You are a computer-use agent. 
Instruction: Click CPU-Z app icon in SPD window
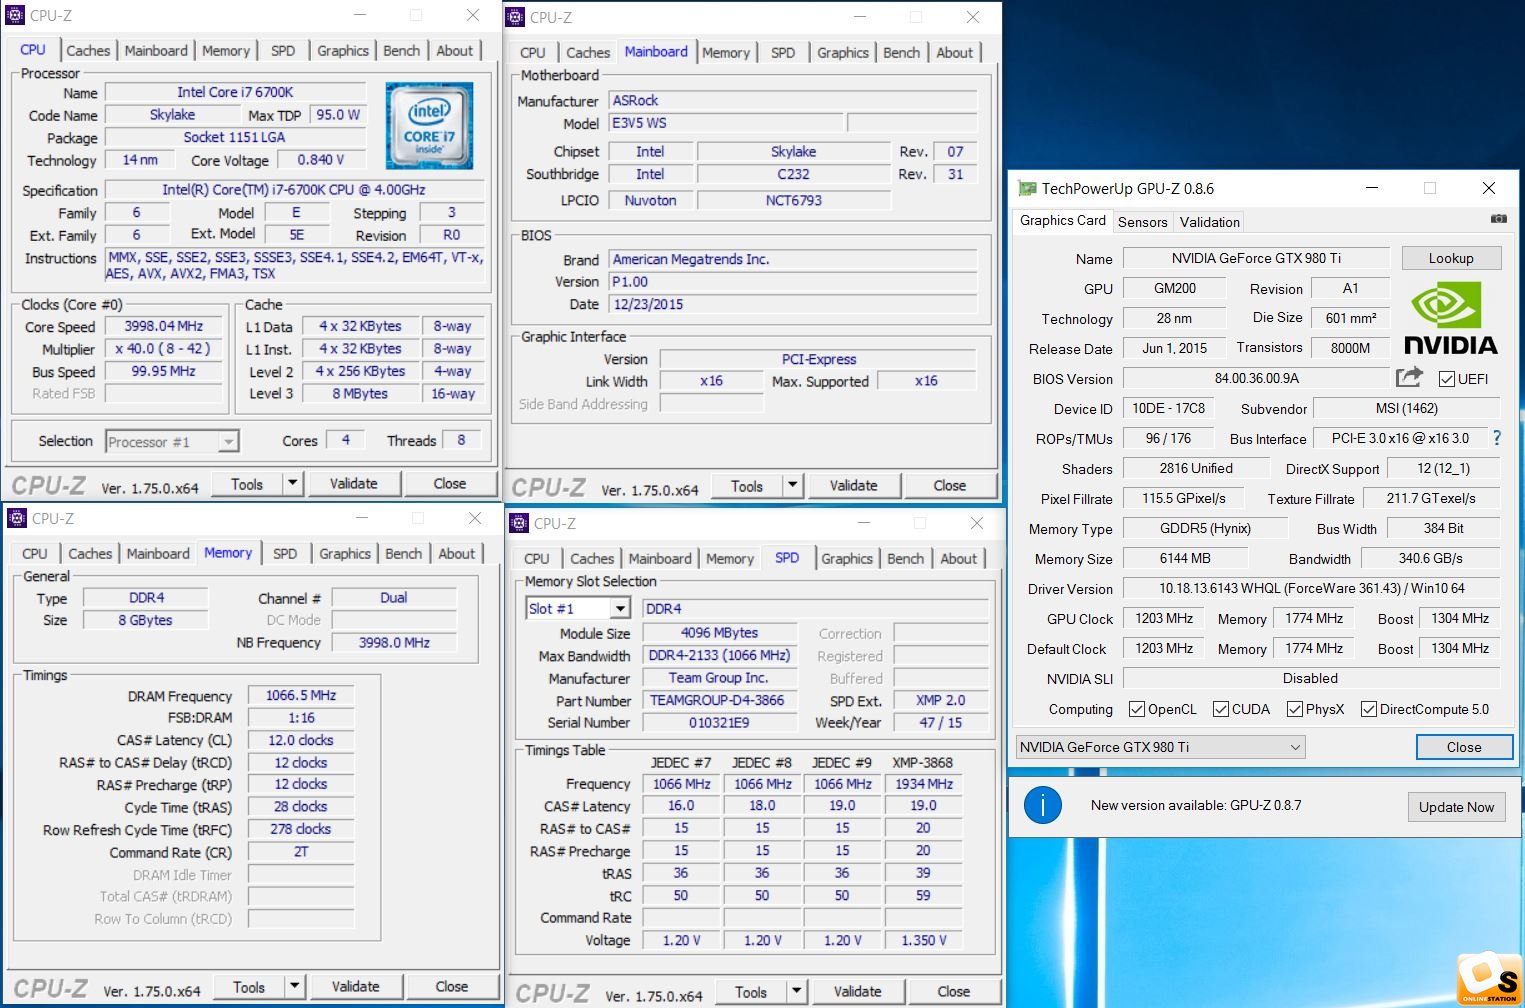(519, 523)
